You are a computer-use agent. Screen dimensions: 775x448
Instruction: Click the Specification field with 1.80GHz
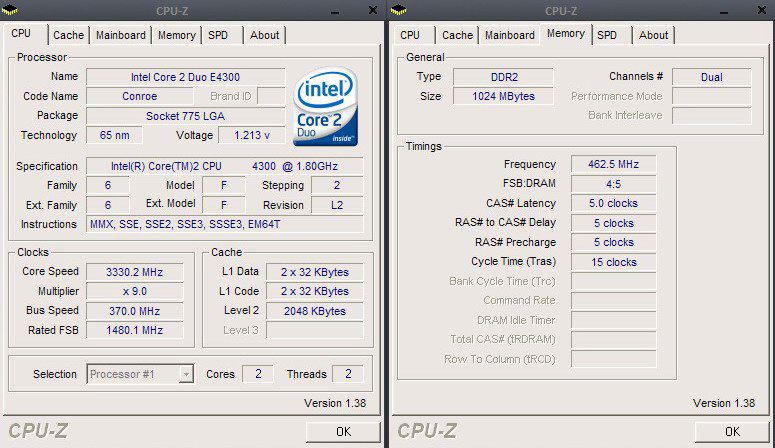[x=225, y=166]
